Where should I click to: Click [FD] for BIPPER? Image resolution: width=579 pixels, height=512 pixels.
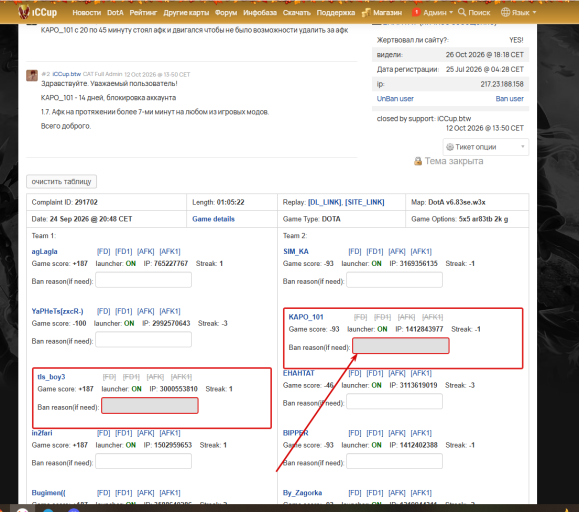coord(354,433)
